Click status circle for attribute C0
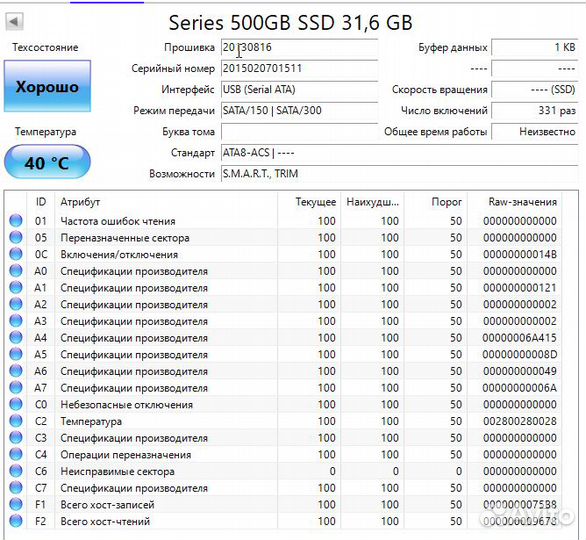 (x=16, y=404)
